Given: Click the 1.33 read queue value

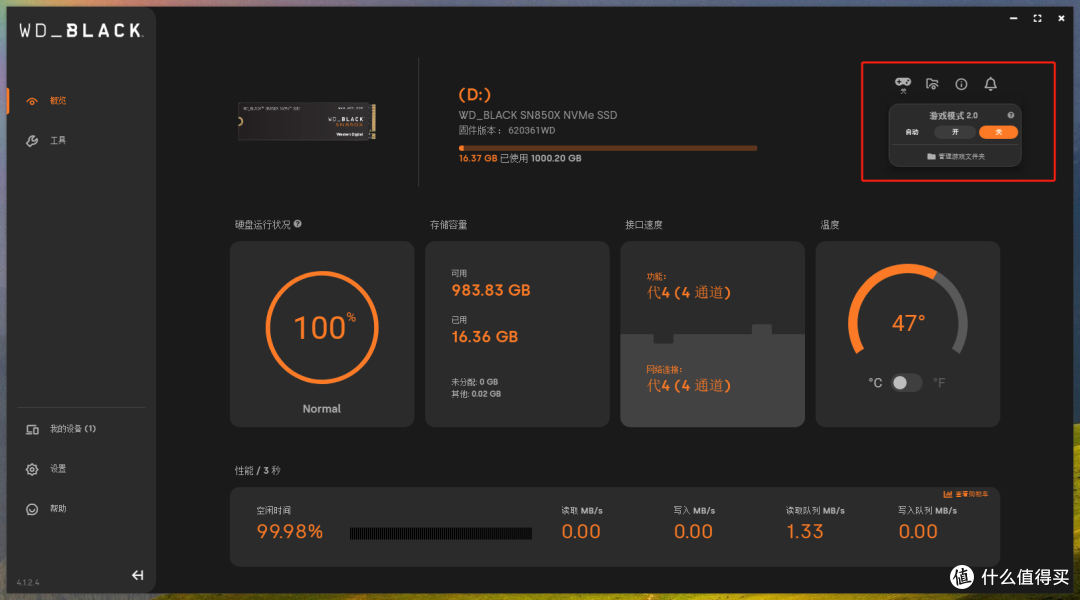Looking at the screenshot, I should (804, 532).
